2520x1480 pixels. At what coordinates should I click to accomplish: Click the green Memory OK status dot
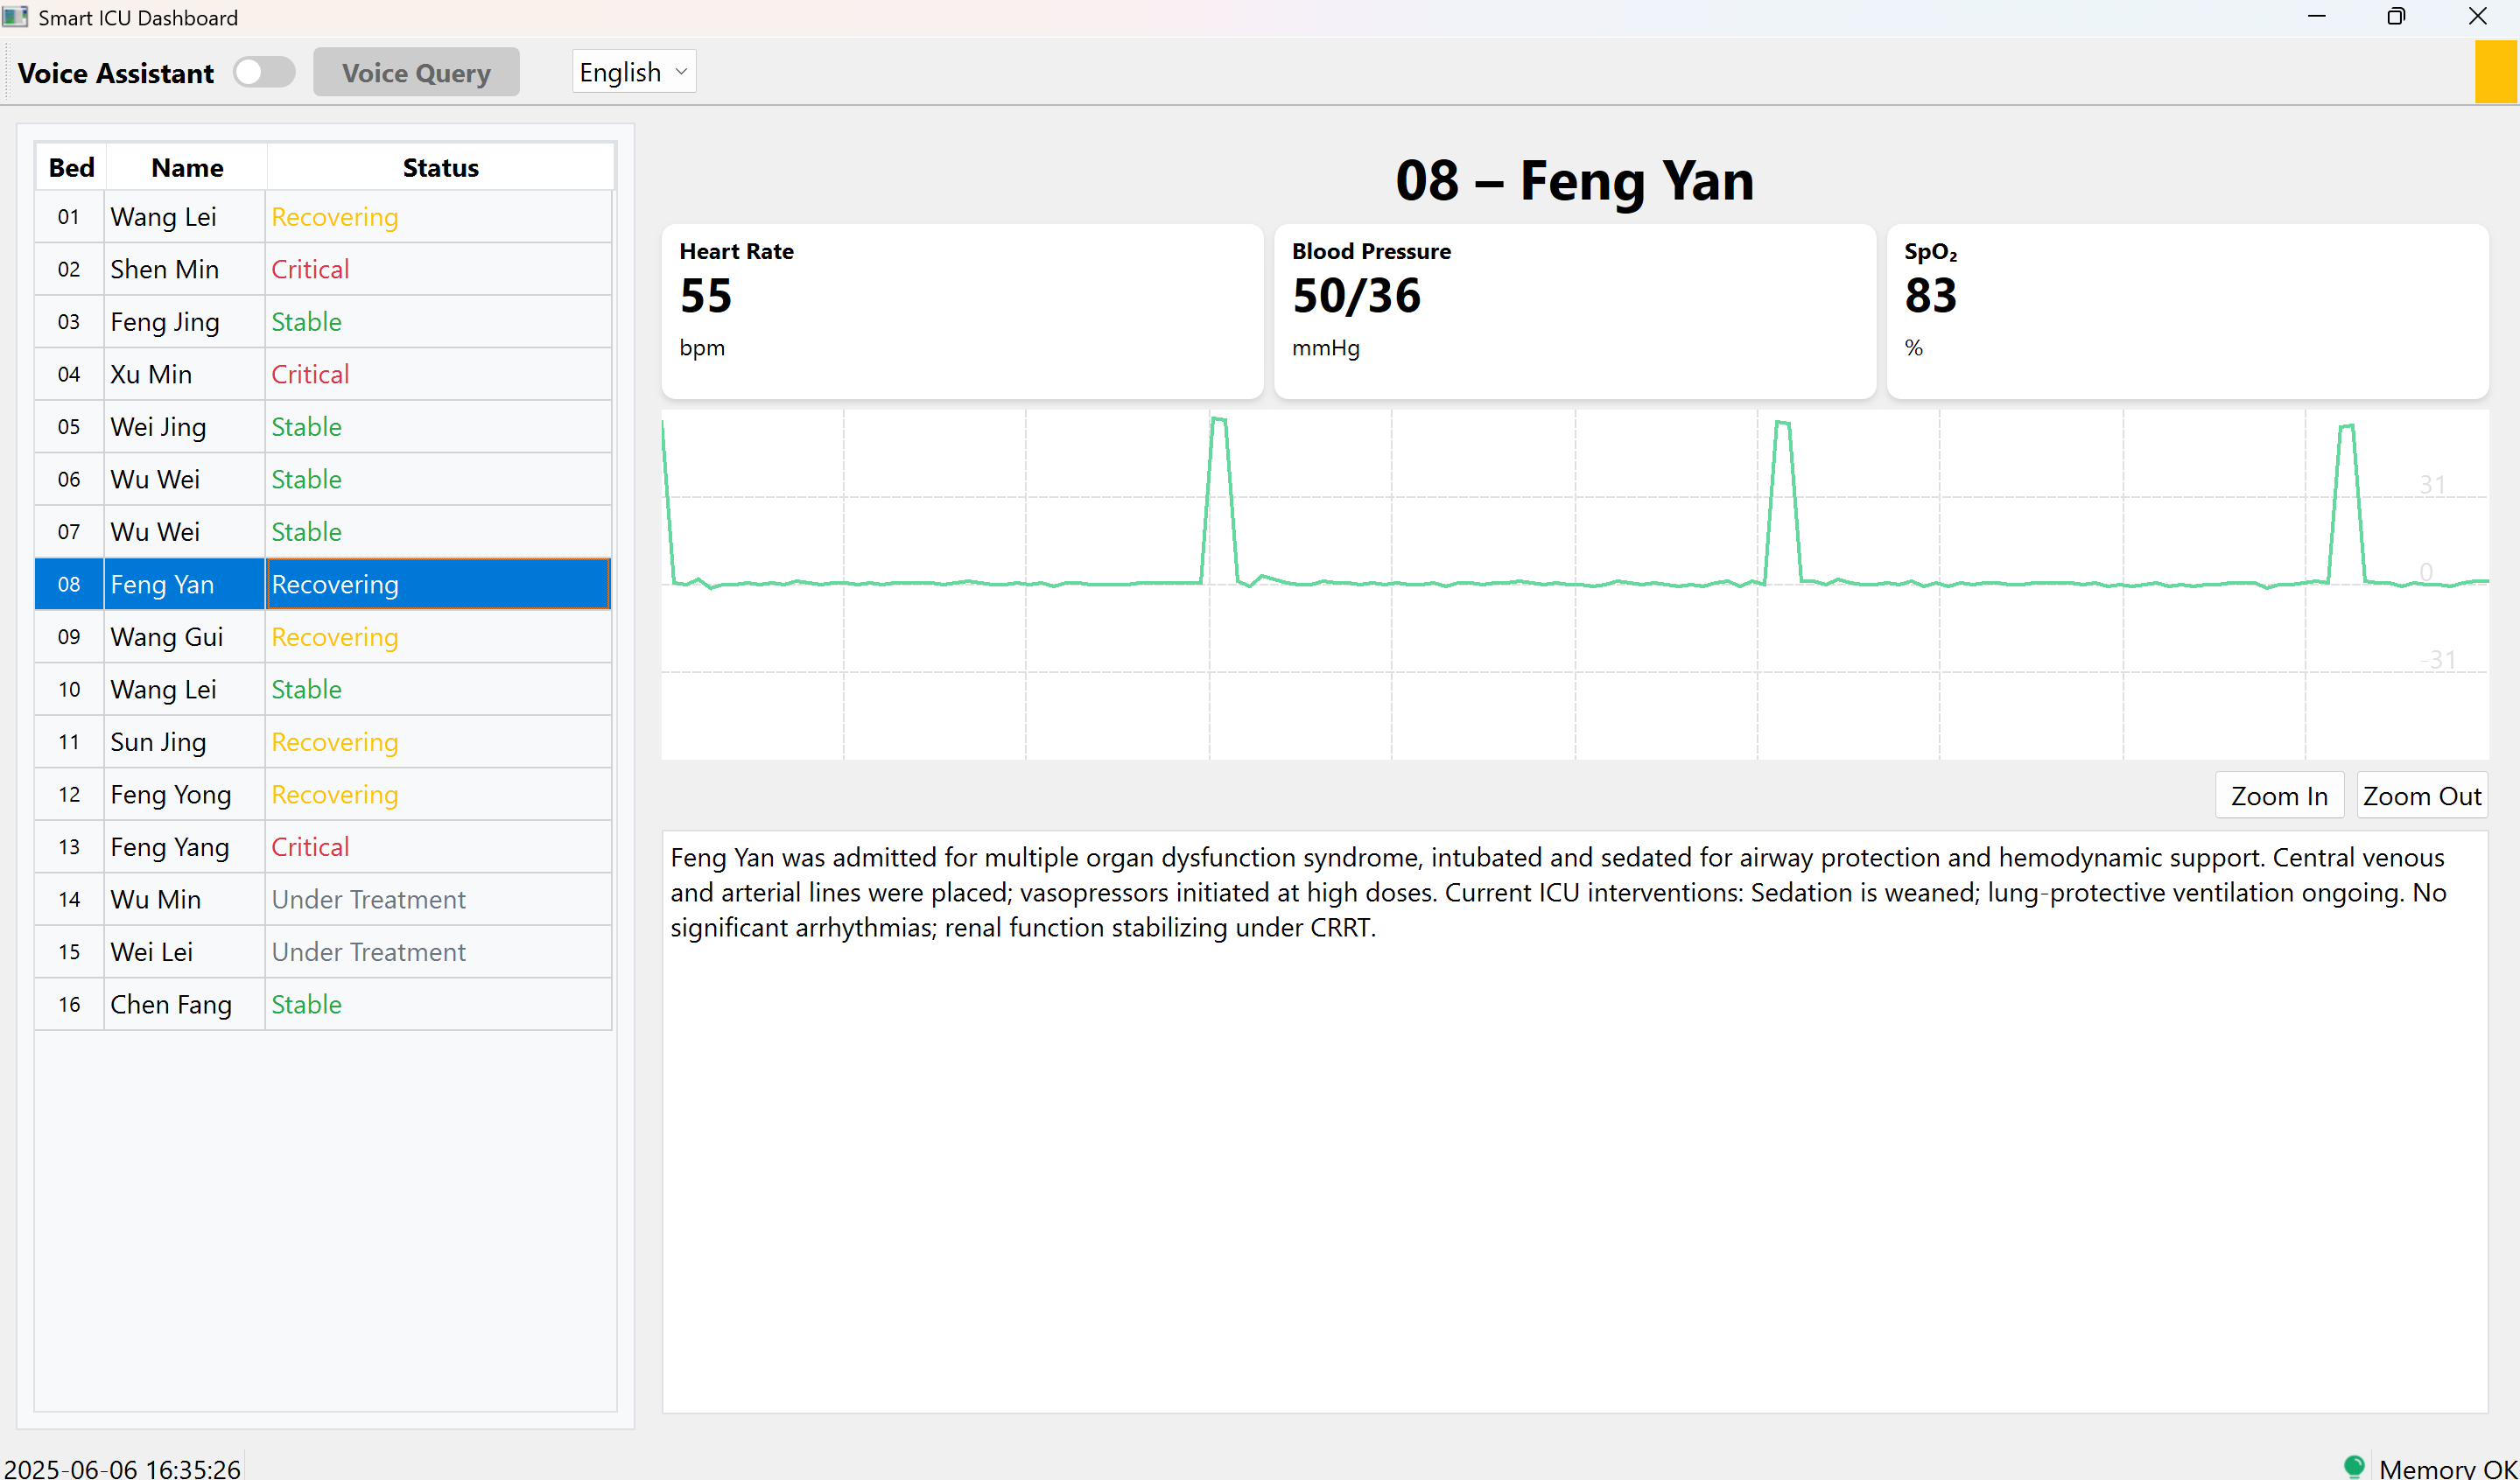(2353, 1465)
